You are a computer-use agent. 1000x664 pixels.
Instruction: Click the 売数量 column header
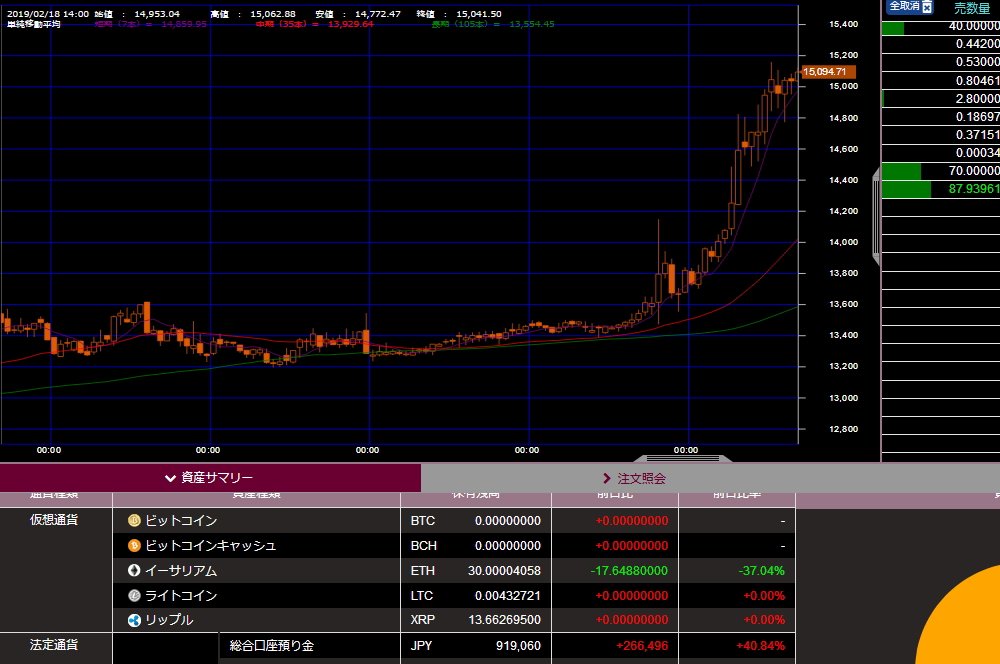point(972,8)
